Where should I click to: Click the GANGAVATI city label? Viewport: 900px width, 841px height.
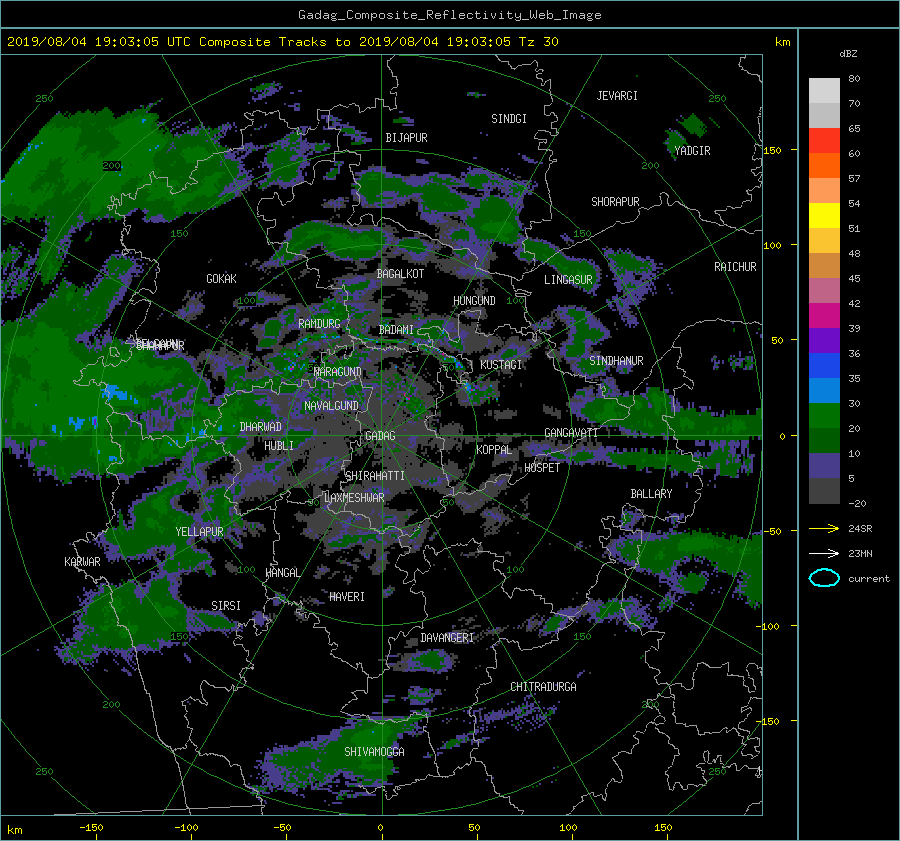(x=571, y=433)
